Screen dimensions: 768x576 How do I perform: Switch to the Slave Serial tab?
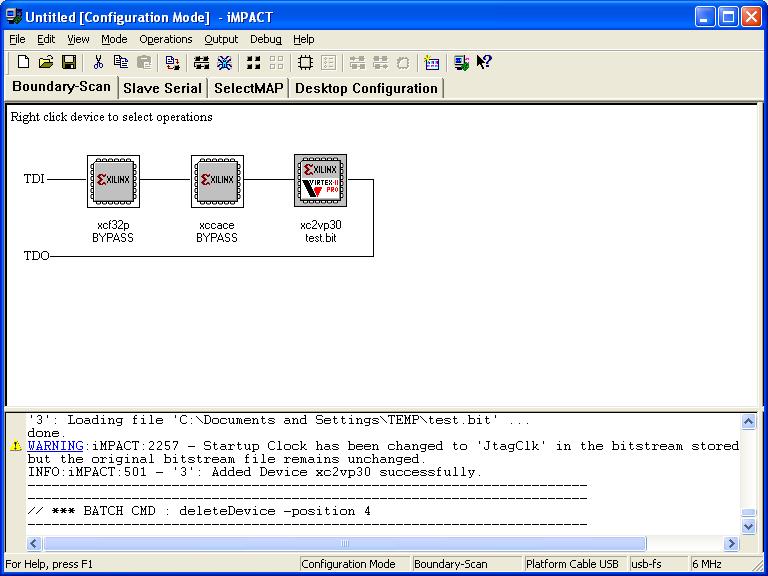click(x=162, y=88)
